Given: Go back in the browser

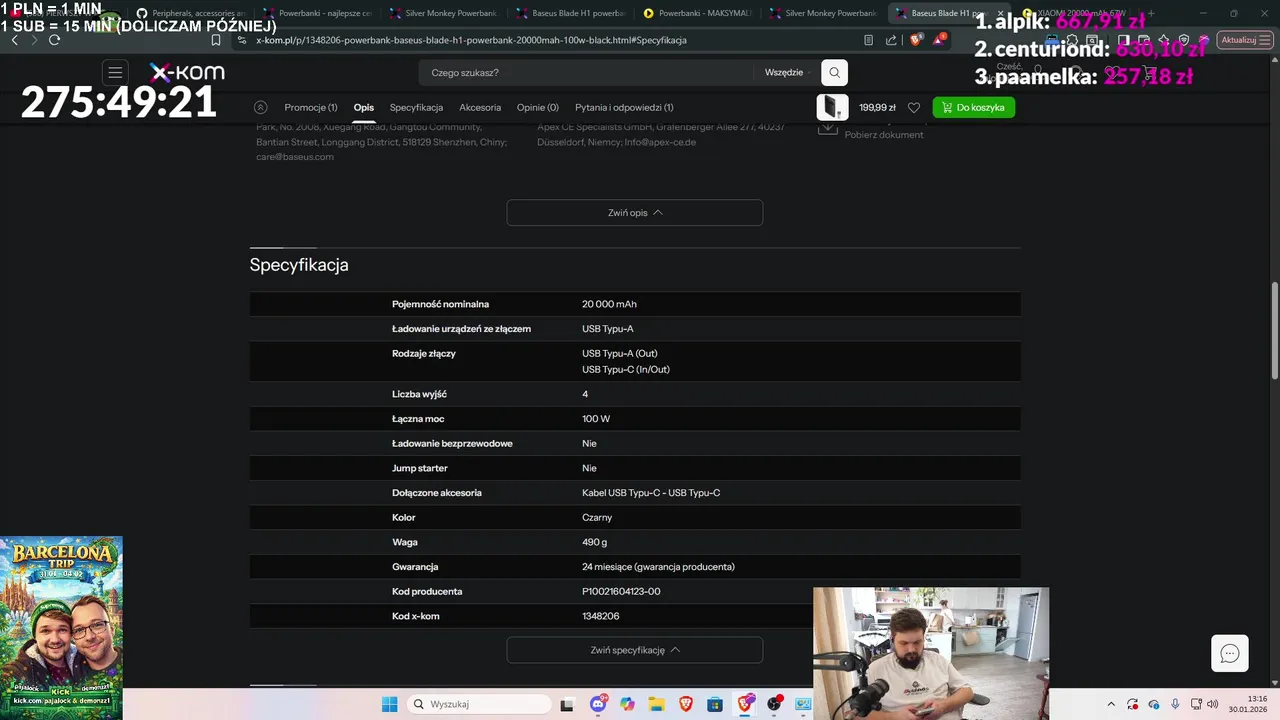Looking at the screenshot, I should [x=14, y=40].
